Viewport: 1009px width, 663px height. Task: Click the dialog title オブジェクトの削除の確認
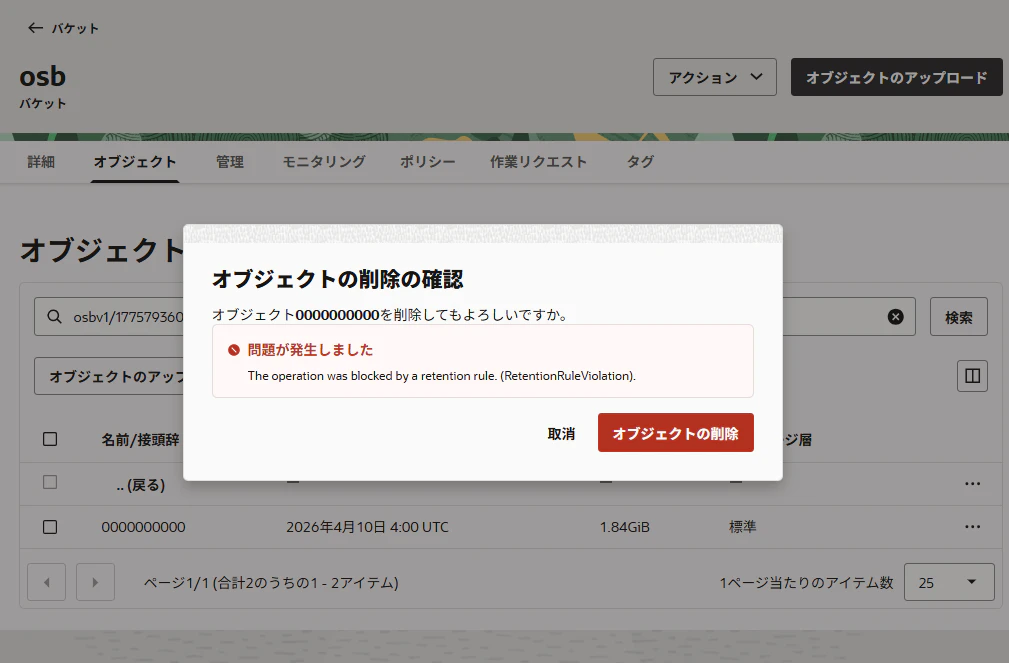tap(338, 279)
